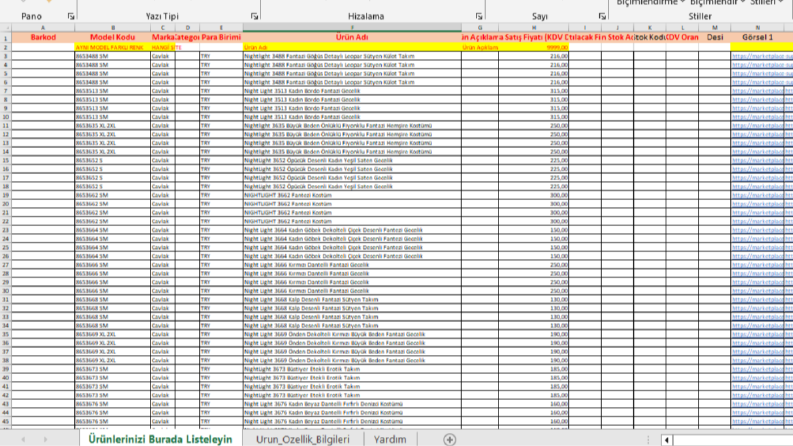Click the horizontal scrollbar left arrow
793x446 pixels.
pyautogui.click(x=667, y=440)
